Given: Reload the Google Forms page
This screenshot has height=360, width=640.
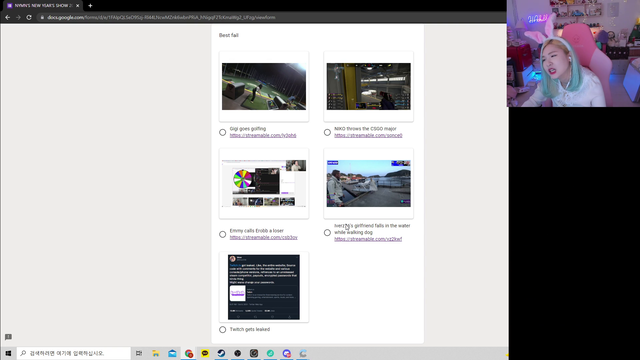Looking at the screenshot, I should point(29,18).
